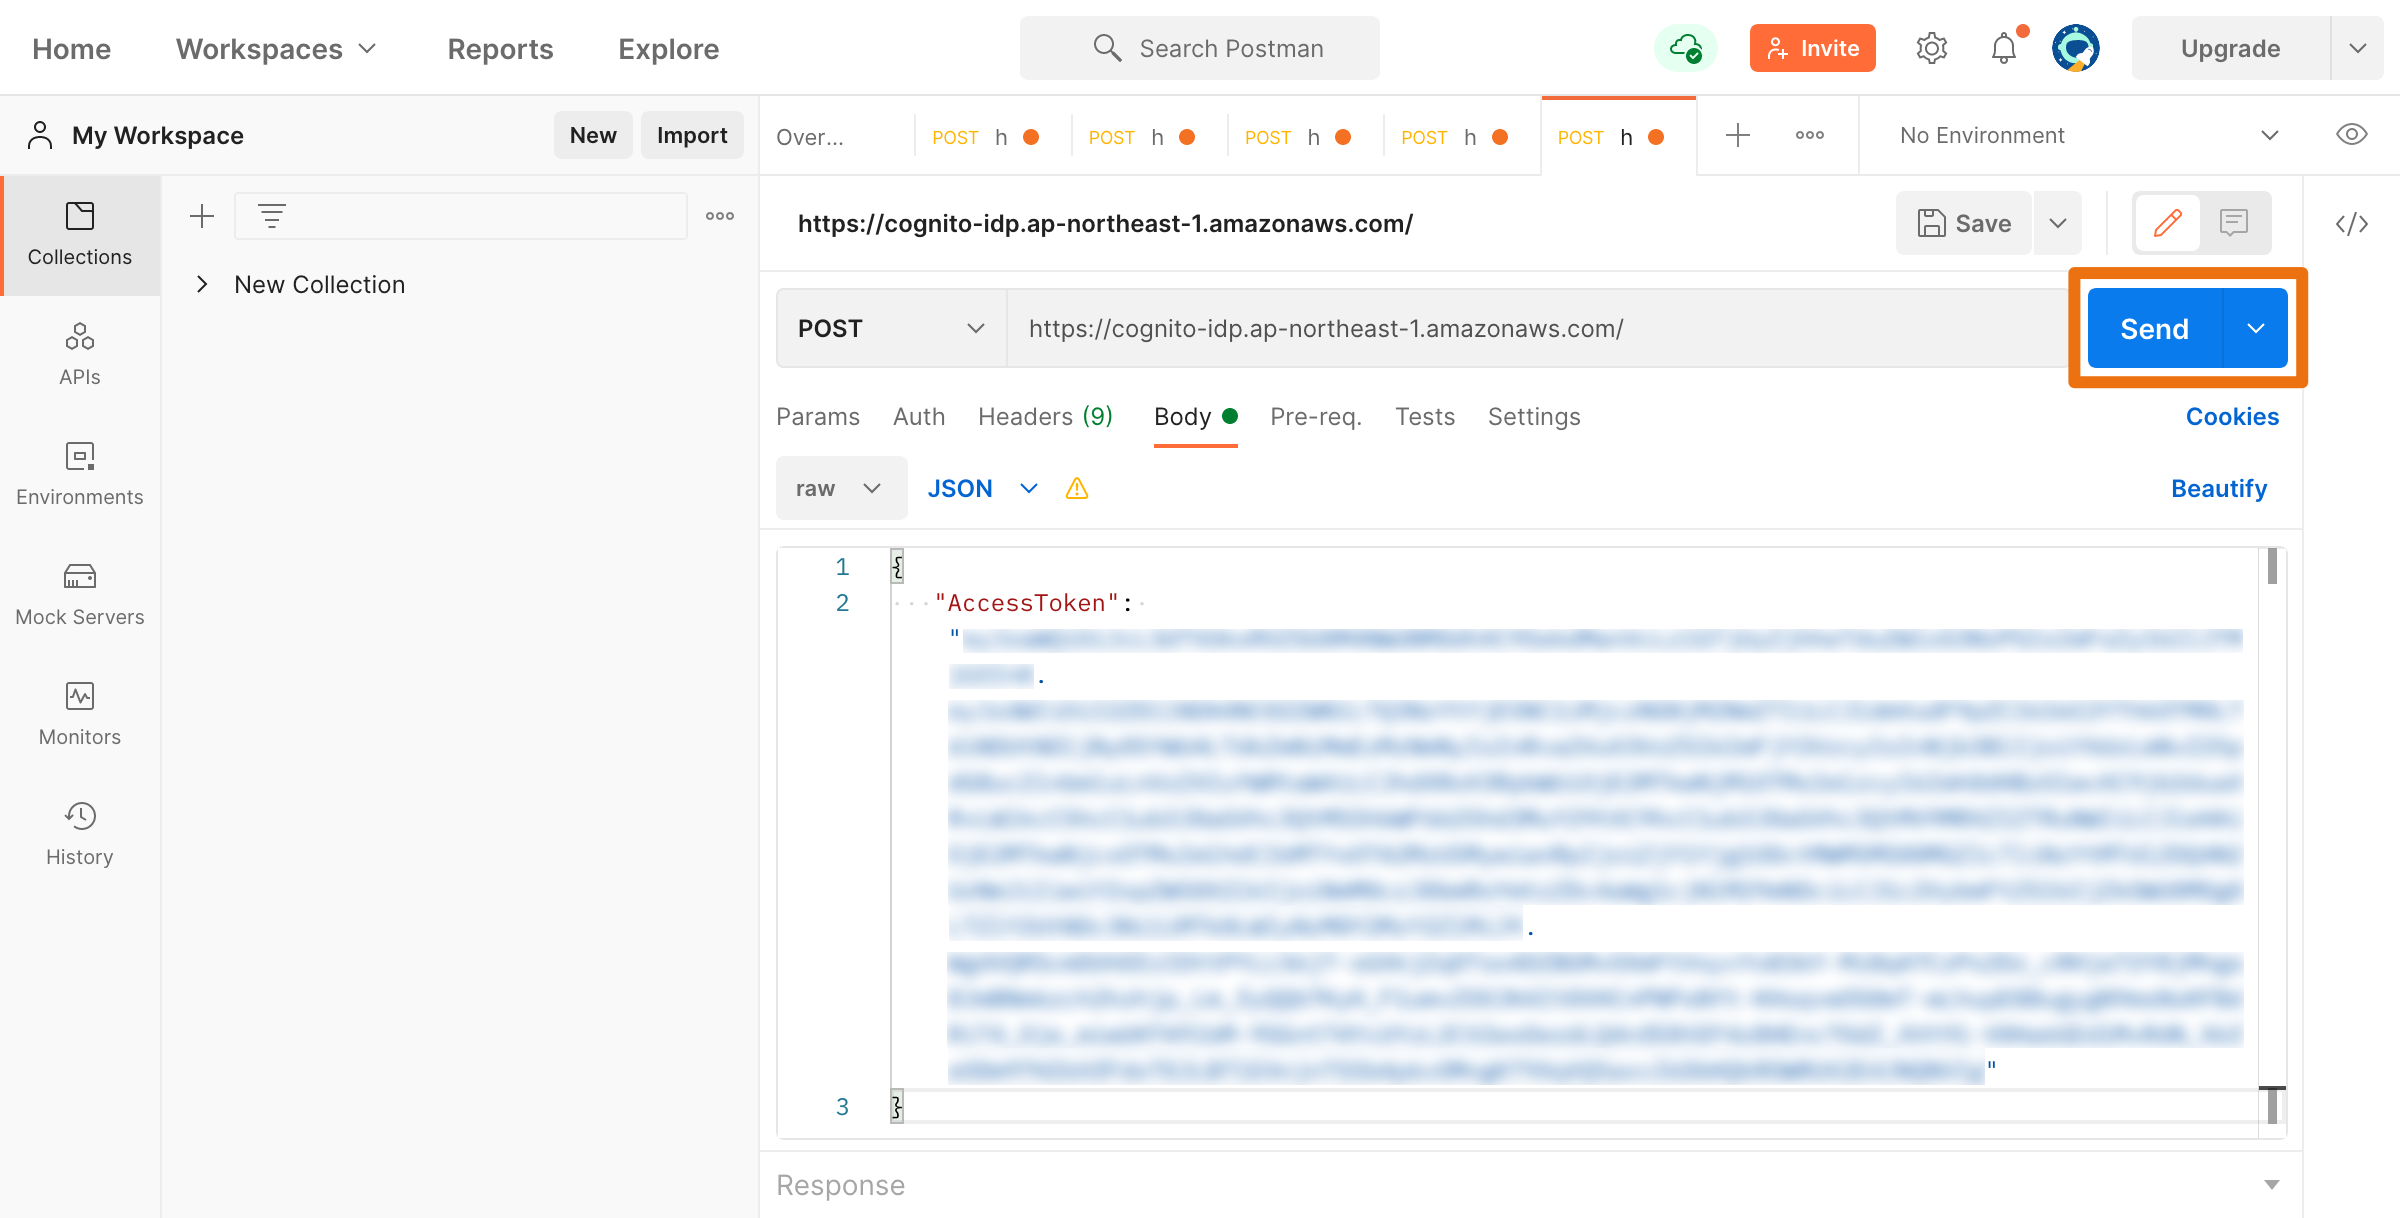Open the Send options dropdown arrow
Viewport: 2400px width, 1218px height.
coord(2256,328)
